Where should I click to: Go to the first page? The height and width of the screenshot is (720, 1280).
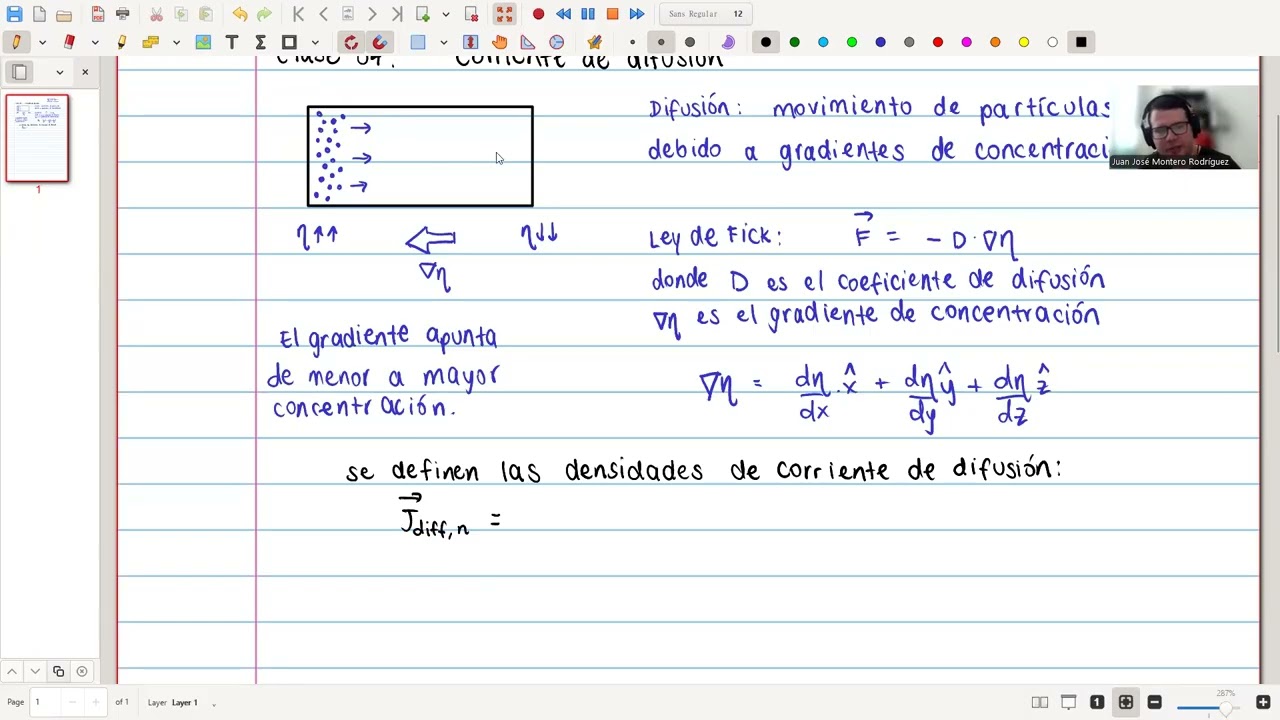coord(298,14)
